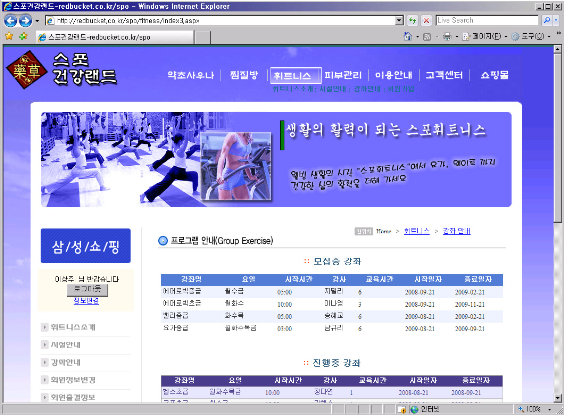Screen dimensions: 564x415
Task: Open the 이용안내 navigation menu
Action: [x=394, y=75]
